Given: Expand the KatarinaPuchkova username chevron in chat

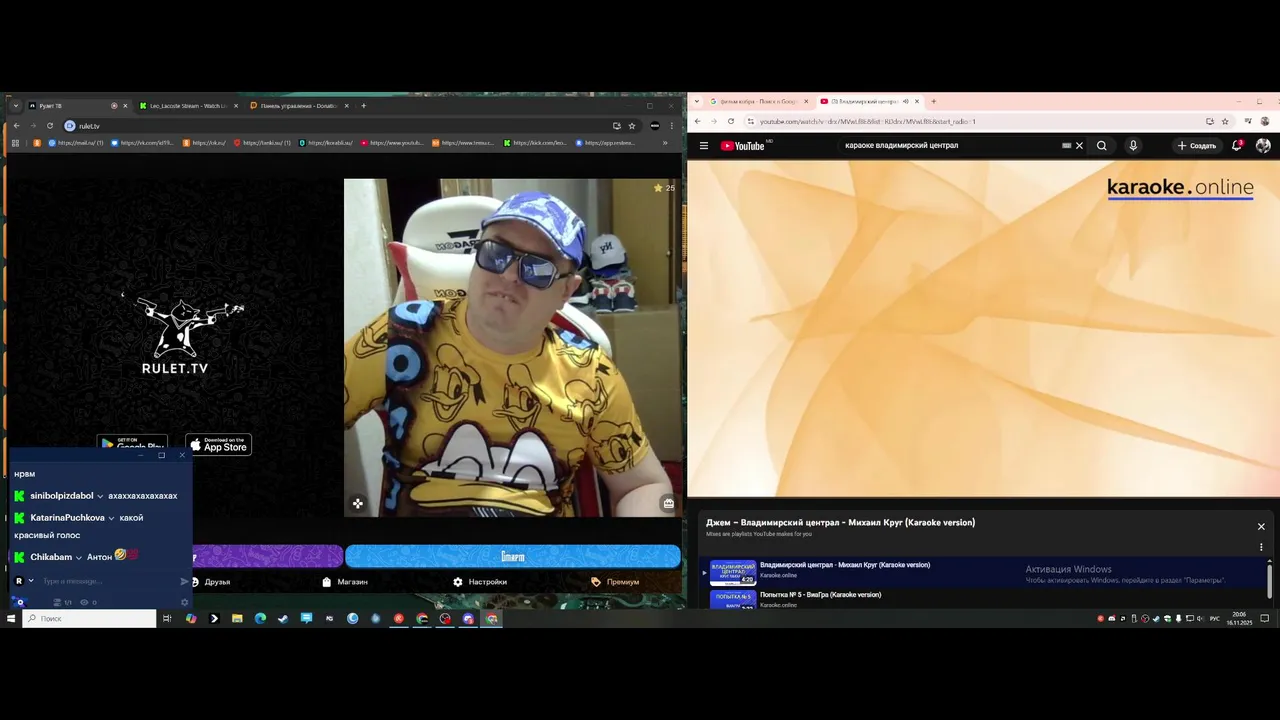Looking at the screenshot, I should 111,519.
